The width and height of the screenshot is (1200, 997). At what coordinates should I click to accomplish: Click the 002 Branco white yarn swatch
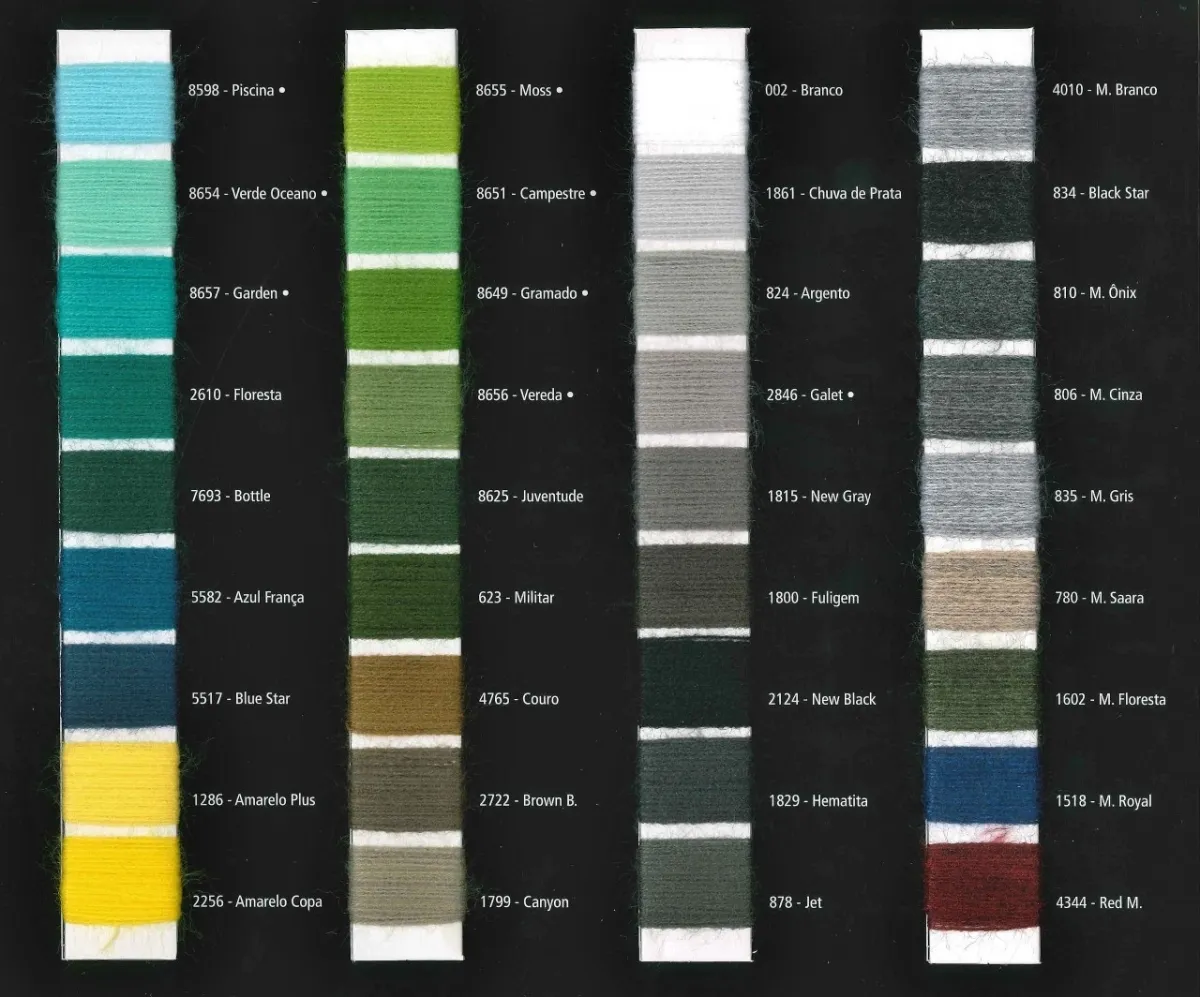pyautogui.click(x=692, y=104)
